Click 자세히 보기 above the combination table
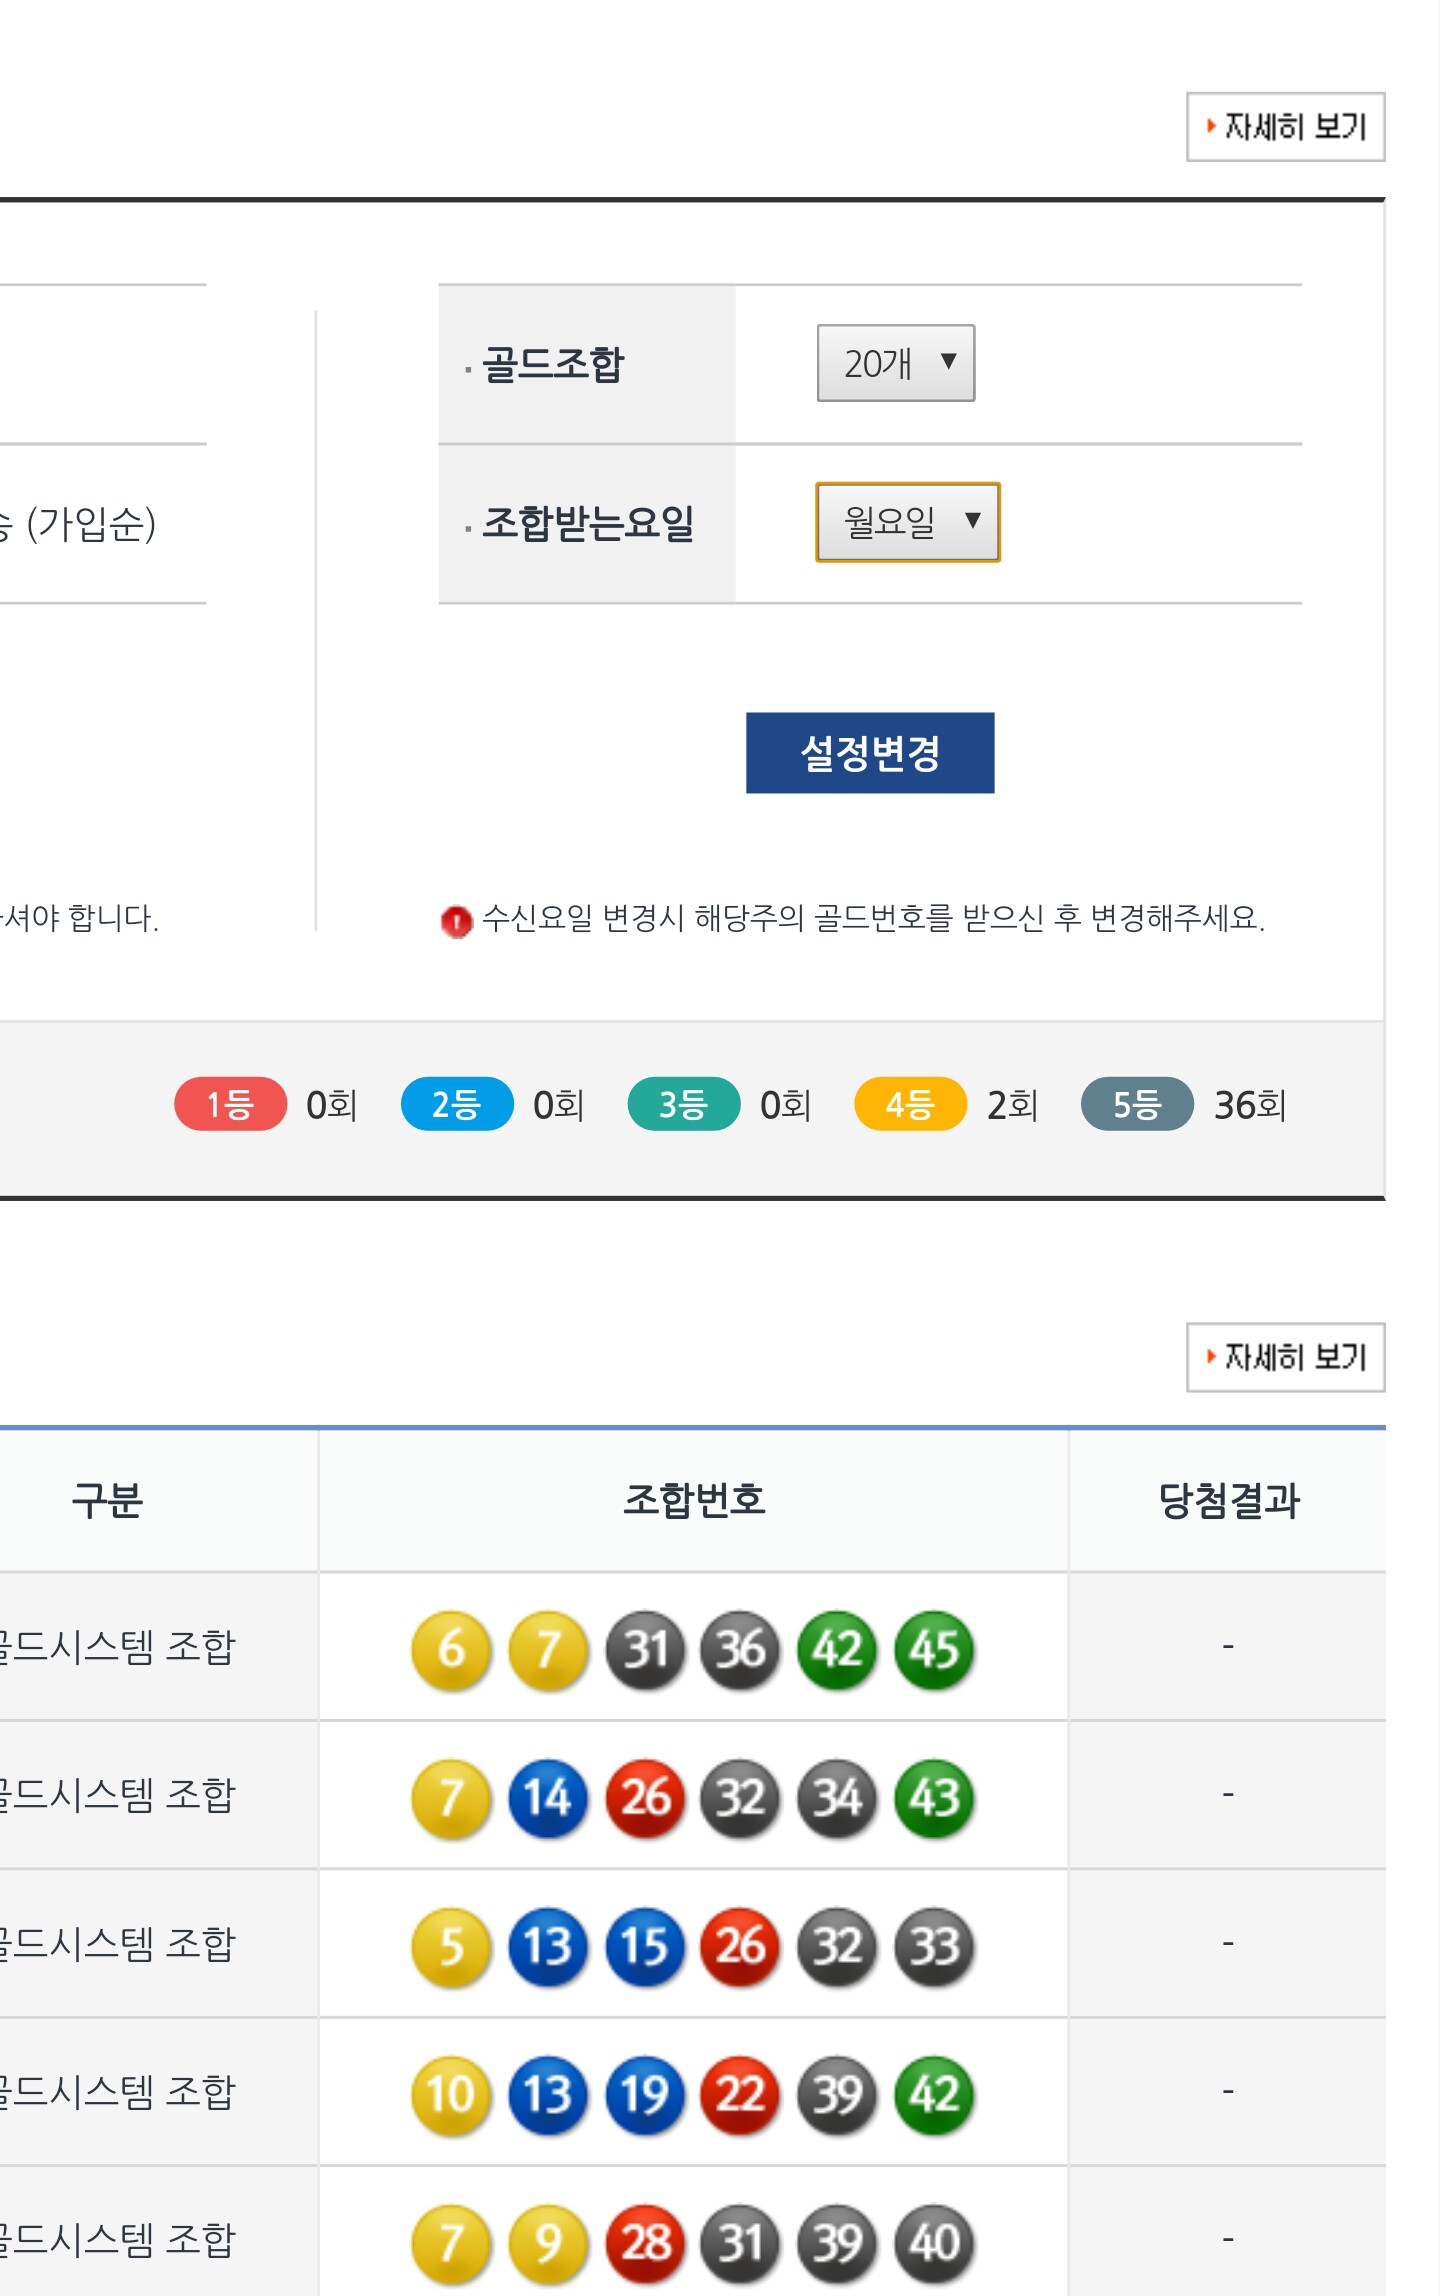This screenshot has width=1440, height=2296. coord(1285,1357)
